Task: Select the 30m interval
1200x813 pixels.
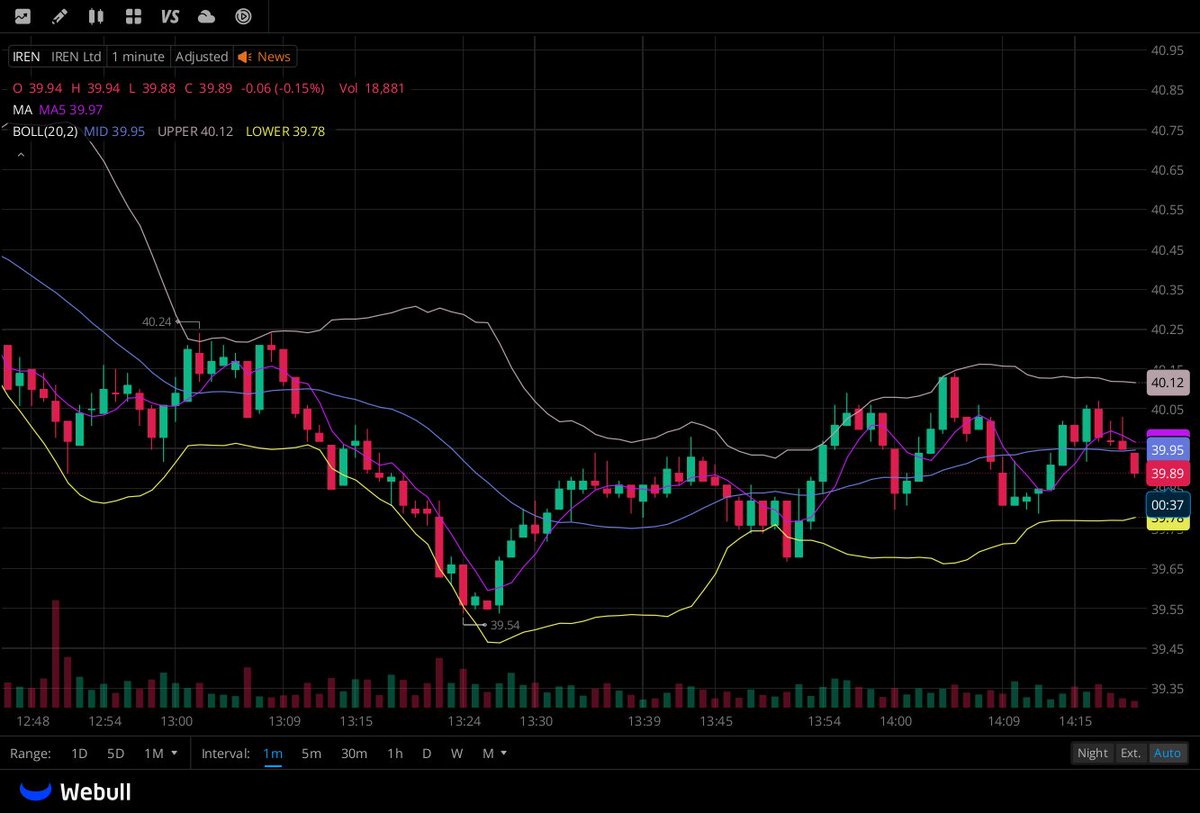Action: point(354,753)
